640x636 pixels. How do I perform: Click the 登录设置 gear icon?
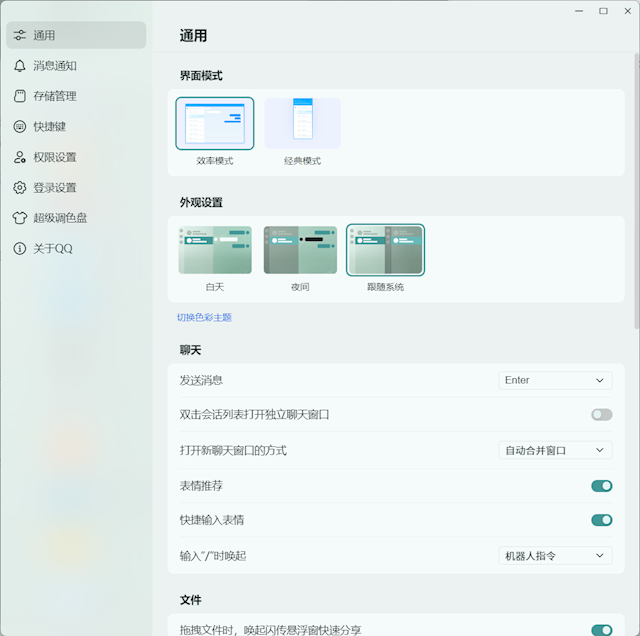[20, 188]
